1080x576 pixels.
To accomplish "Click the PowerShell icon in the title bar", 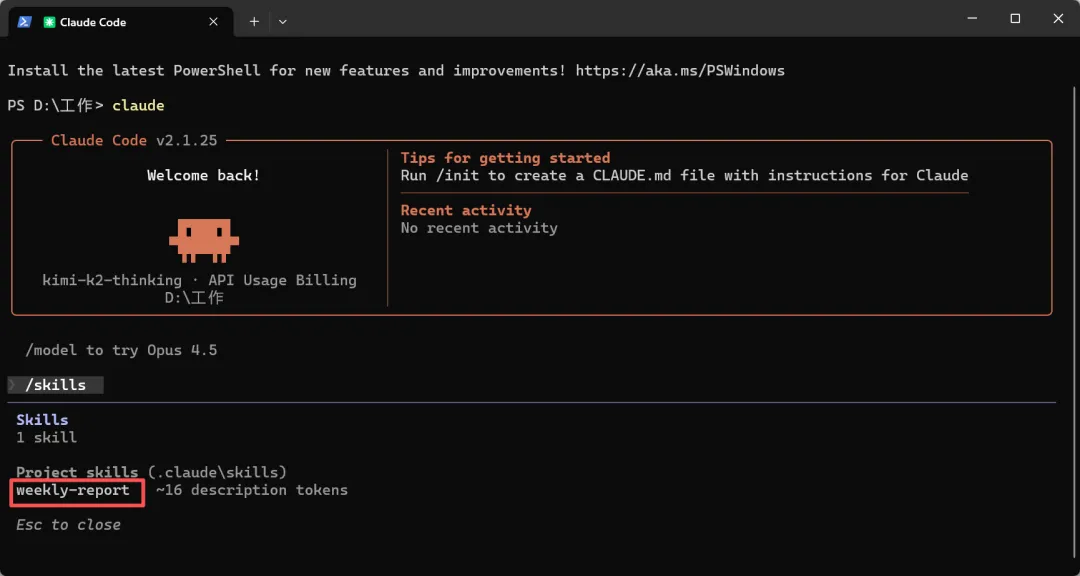I will (24, 21).
